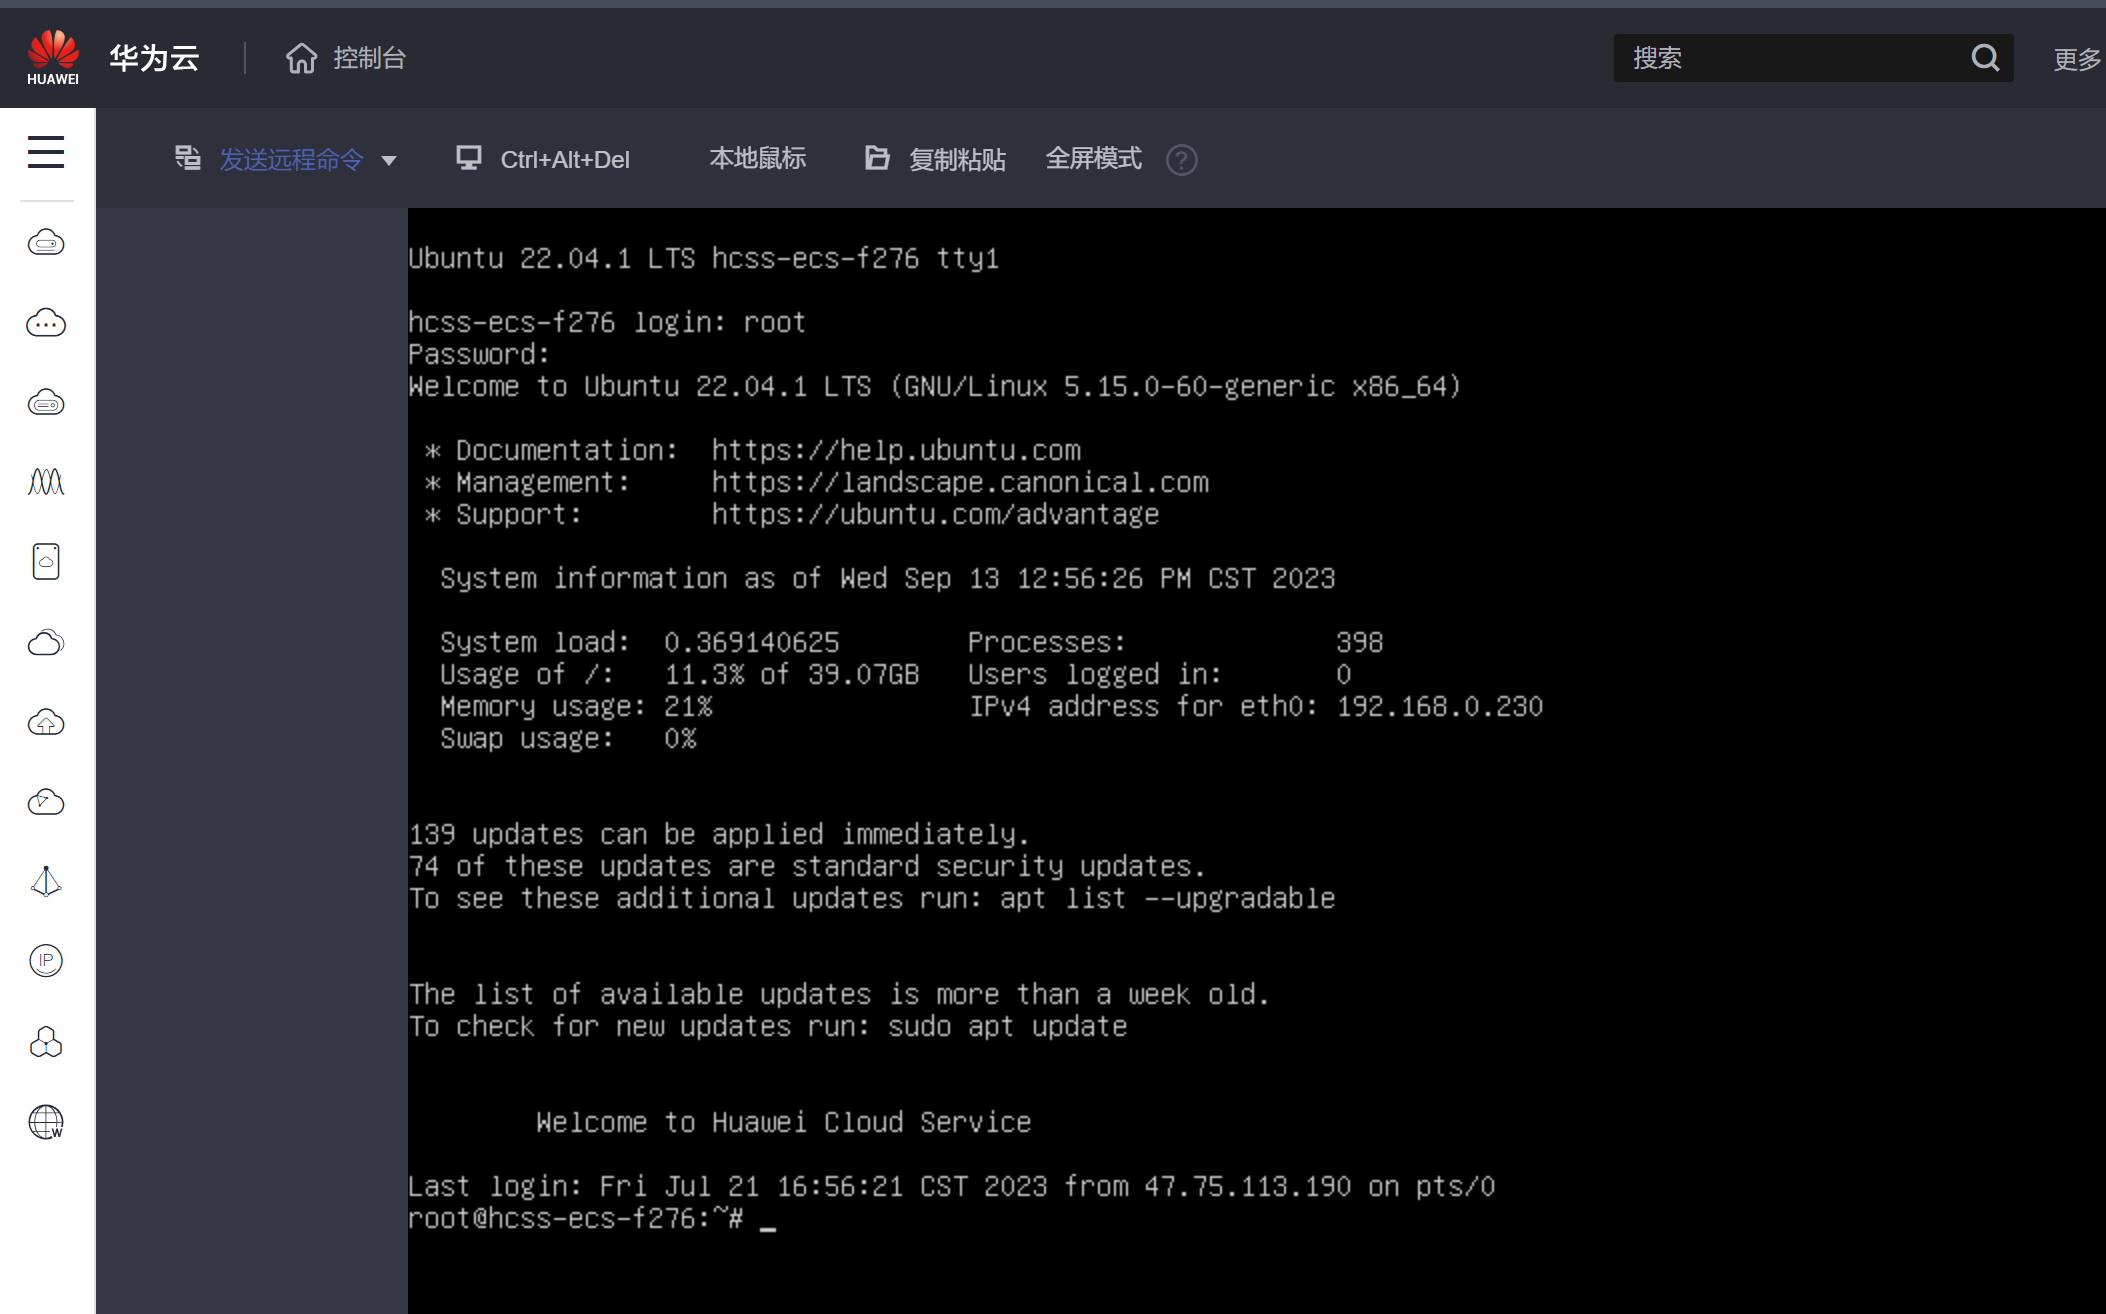Open the cloud with clock sidebar icon
Viewport: 2106px width, 1314px height.
[x=46, y=802]
